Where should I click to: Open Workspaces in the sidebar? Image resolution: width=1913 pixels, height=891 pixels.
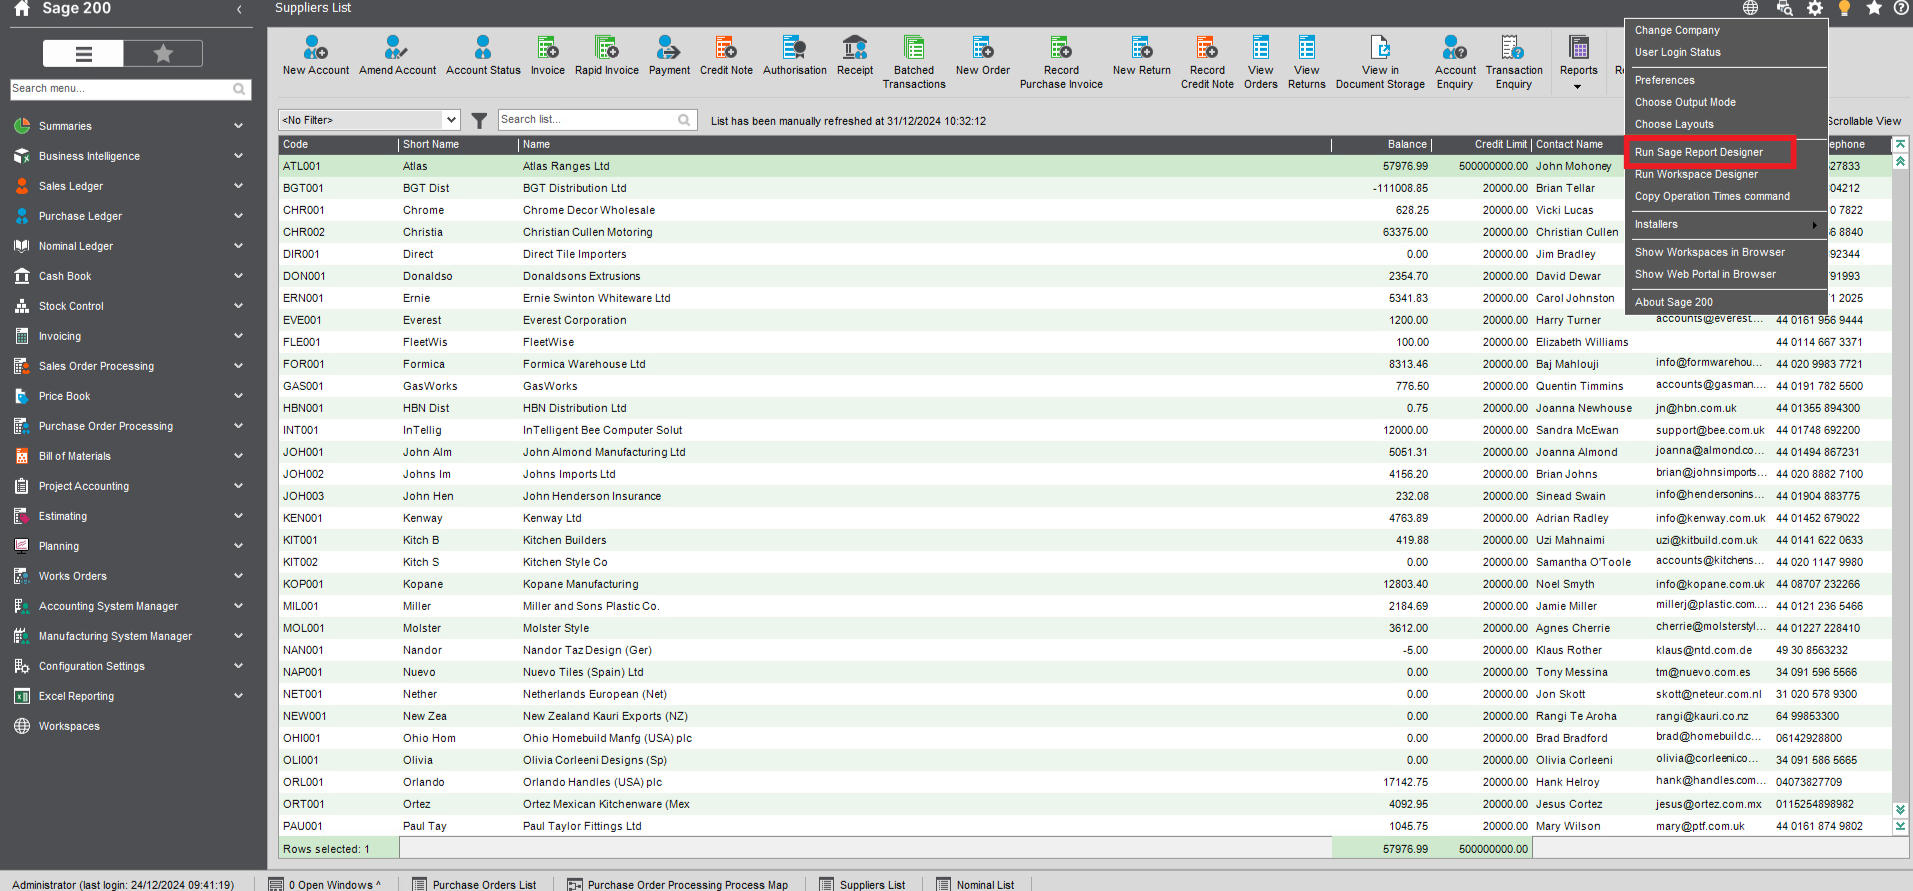(69, 726)
